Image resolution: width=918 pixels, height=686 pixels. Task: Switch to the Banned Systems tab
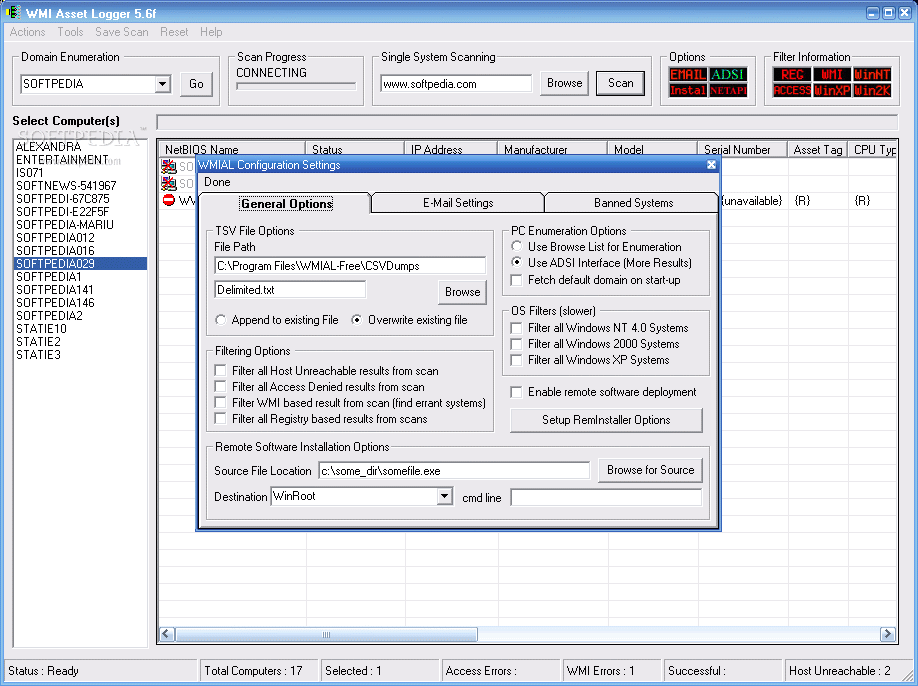click(633, 203)
